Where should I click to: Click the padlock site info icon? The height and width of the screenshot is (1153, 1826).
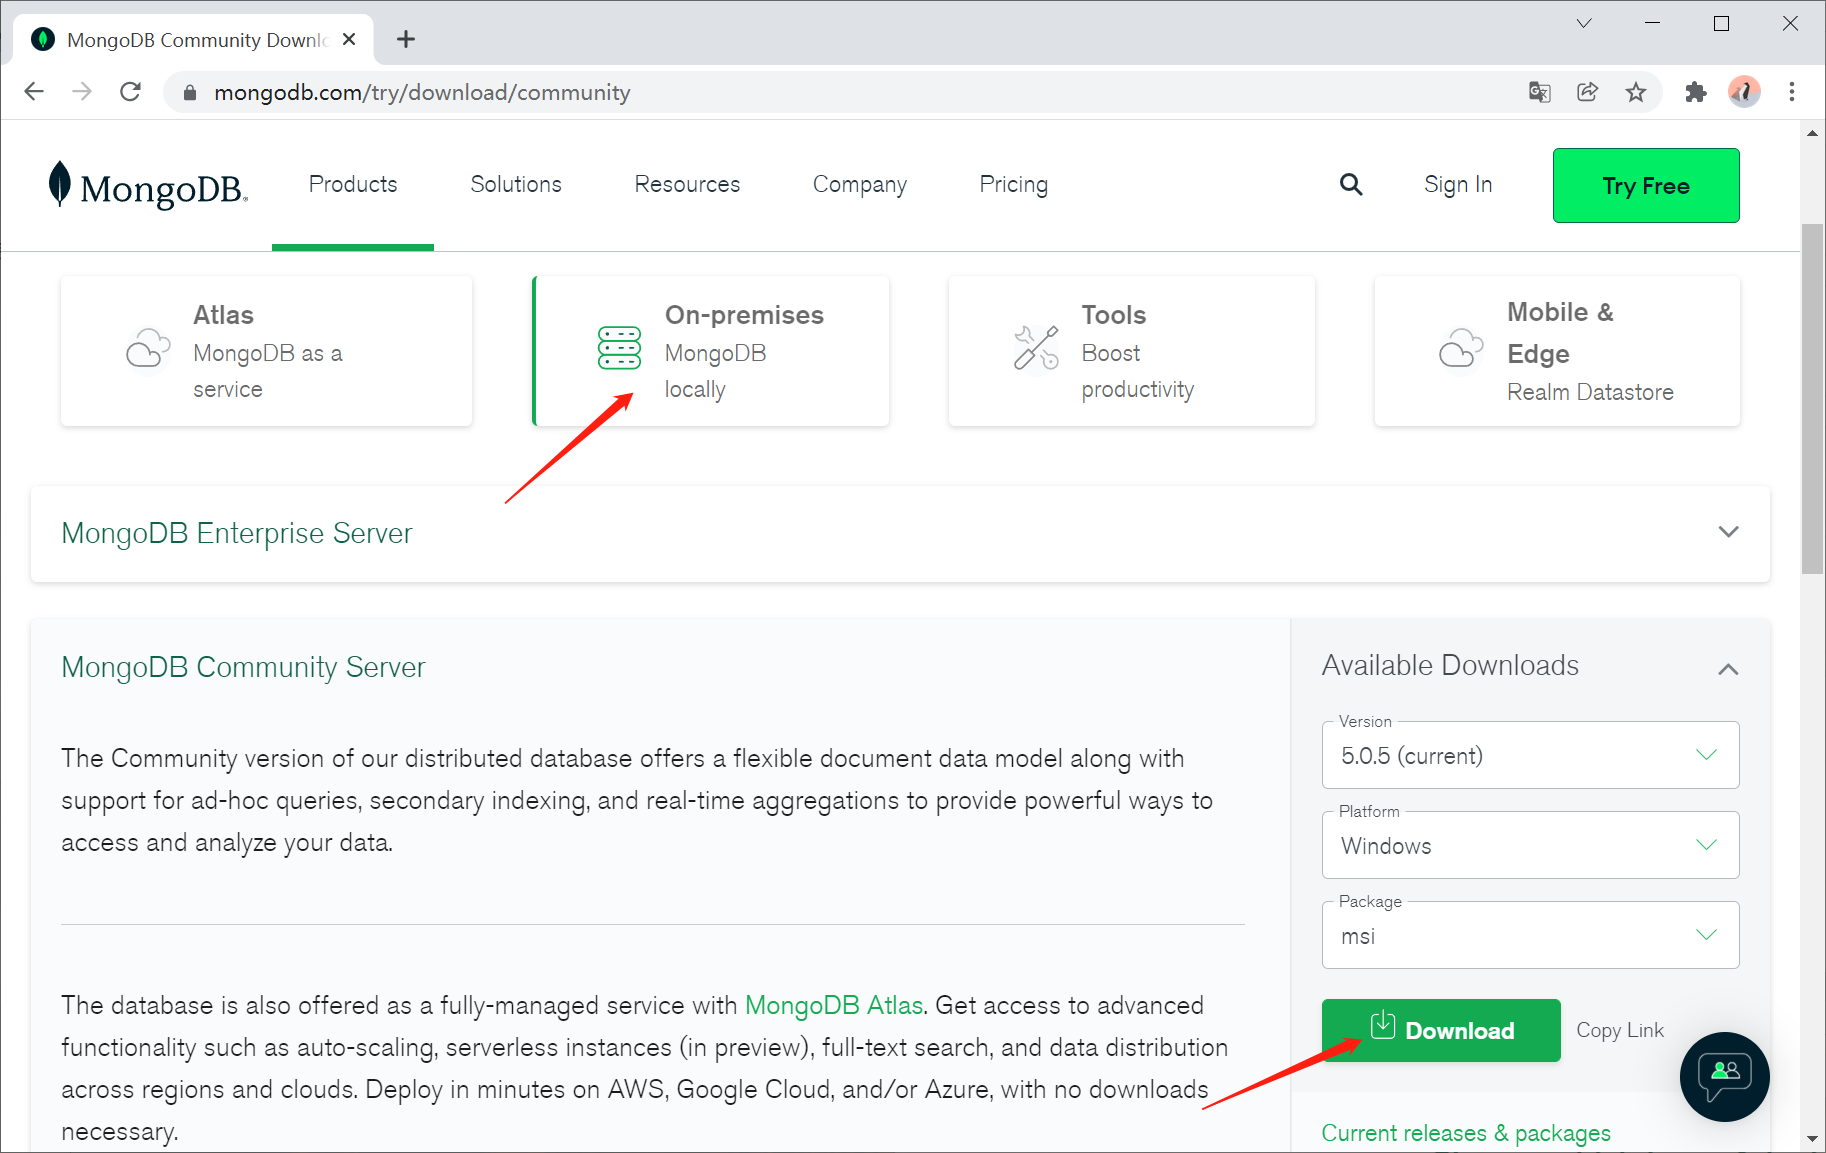coord(189,93)
